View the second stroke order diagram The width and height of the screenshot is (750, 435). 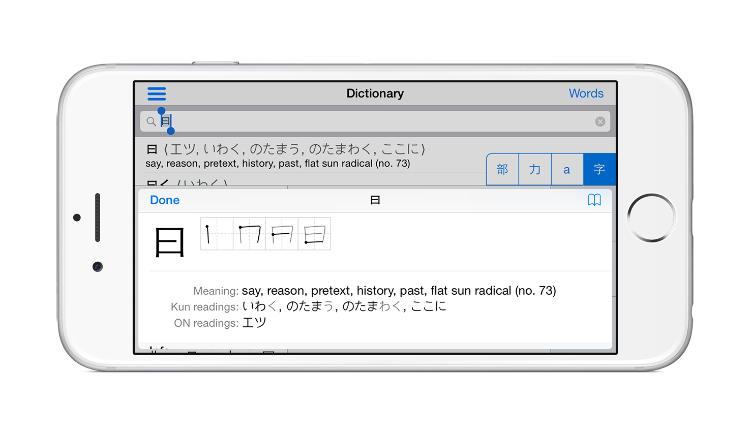point(249,234)
